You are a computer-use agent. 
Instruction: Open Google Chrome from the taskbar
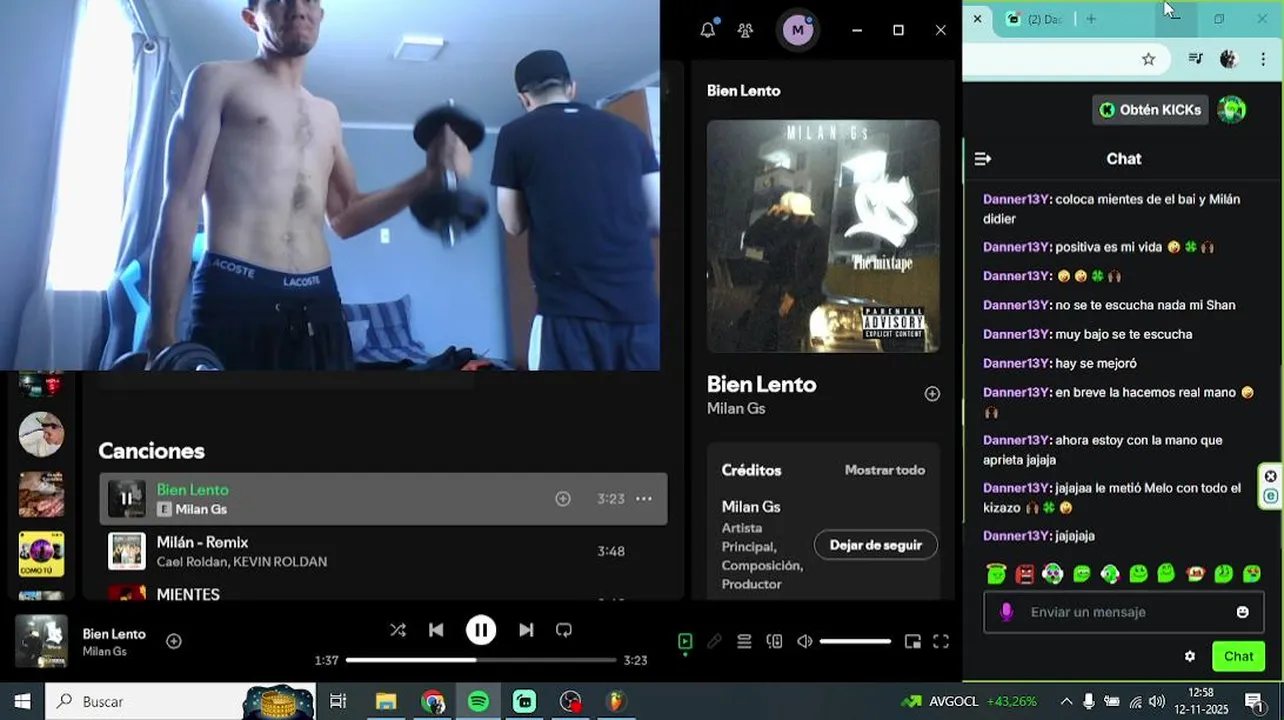point(432,701)
